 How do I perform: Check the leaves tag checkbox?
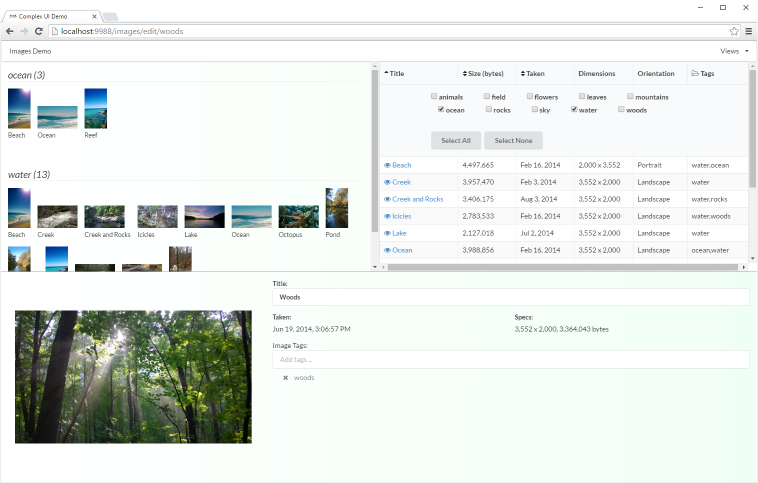(582, 96)
